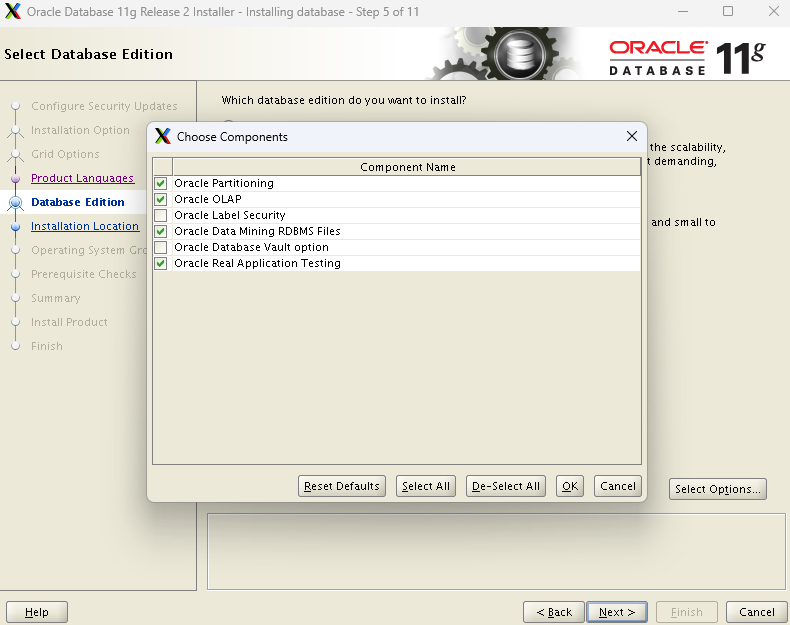790x625 pixels.
Task: Click the Select Options... button
Action: pos(717,489)
